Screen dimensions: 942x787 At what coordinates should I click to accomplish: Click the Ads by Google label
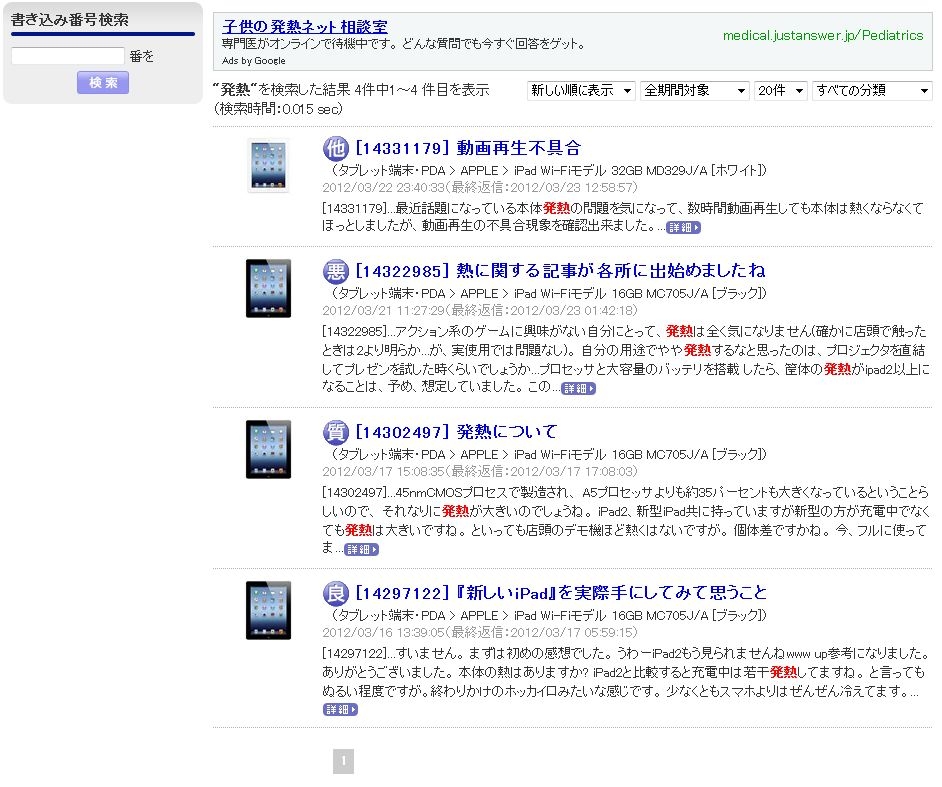254,61
